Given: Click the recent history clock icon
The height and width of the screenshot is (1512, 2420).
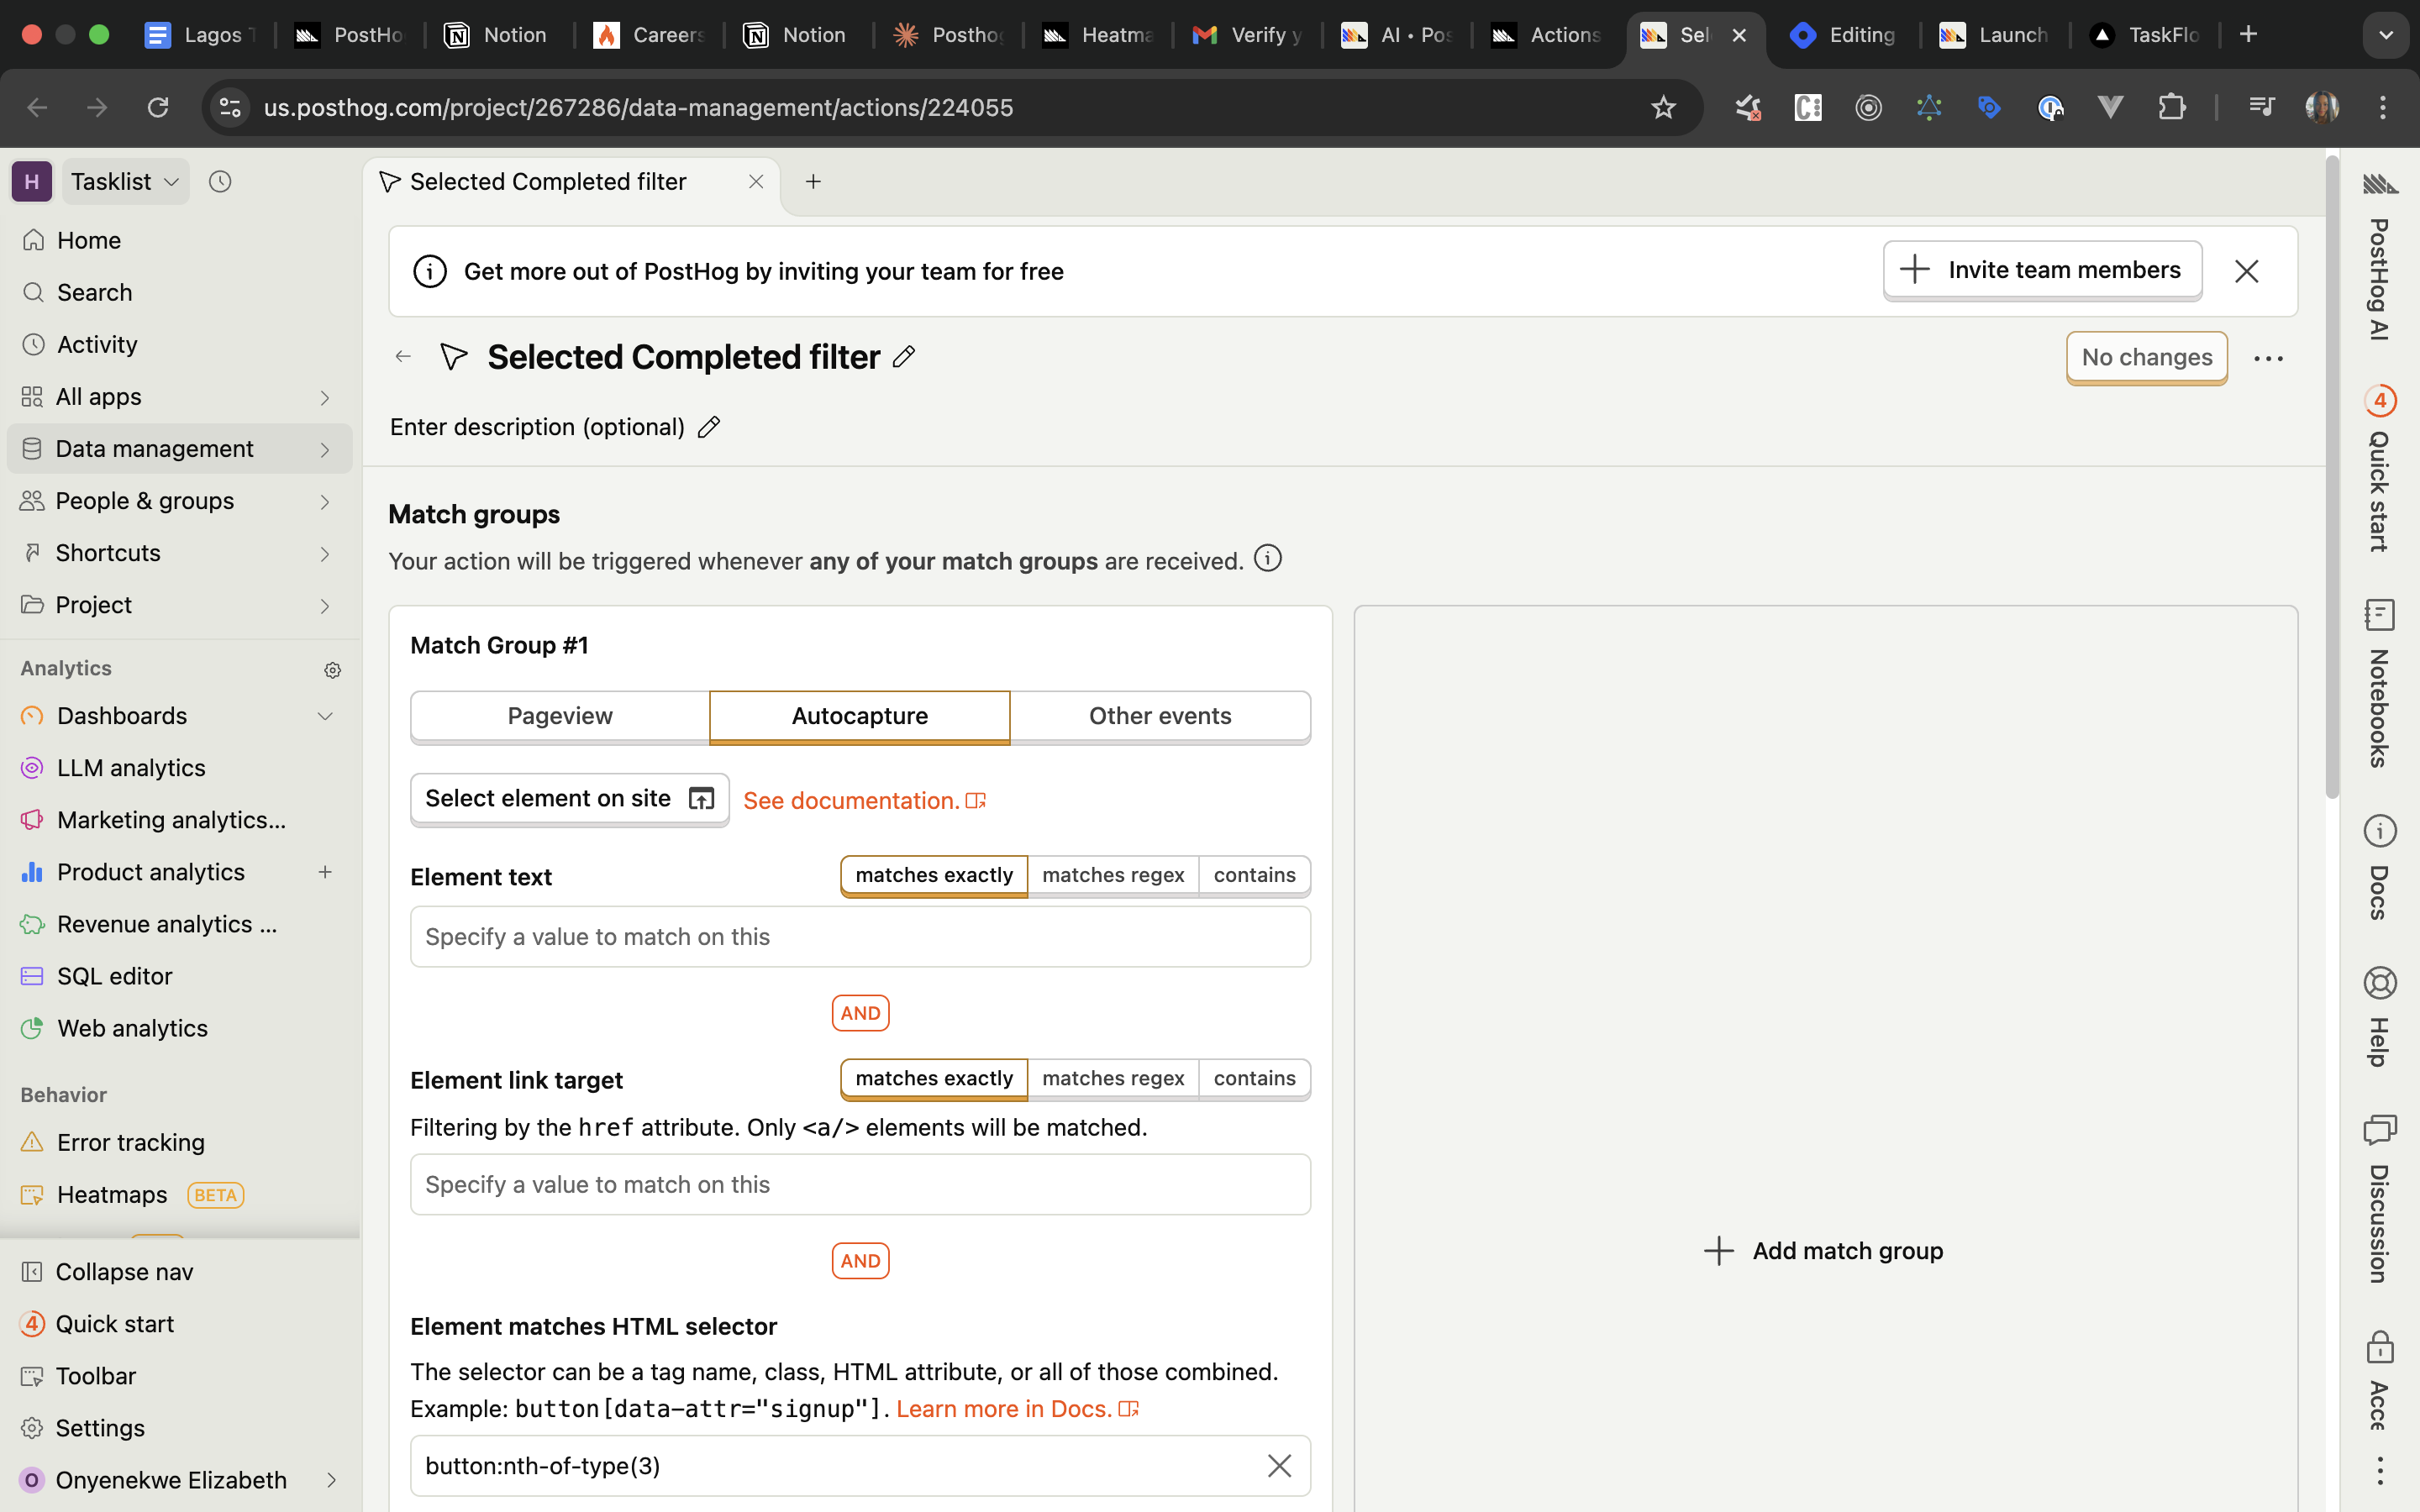Looking at the screenshot, I should point(220,181).
